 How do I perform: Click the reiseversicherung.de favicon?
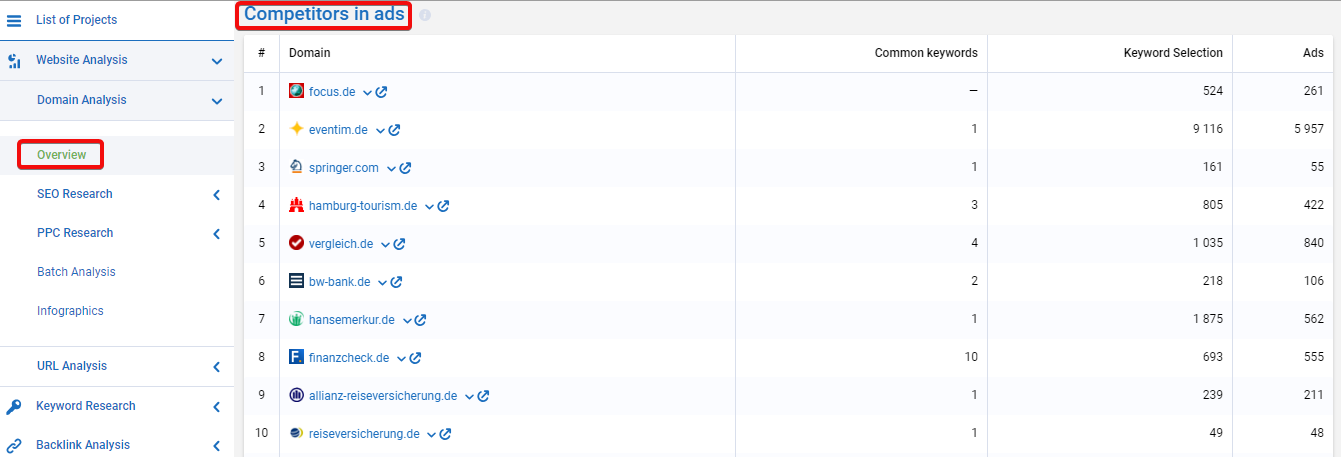(x=296, y=433)
